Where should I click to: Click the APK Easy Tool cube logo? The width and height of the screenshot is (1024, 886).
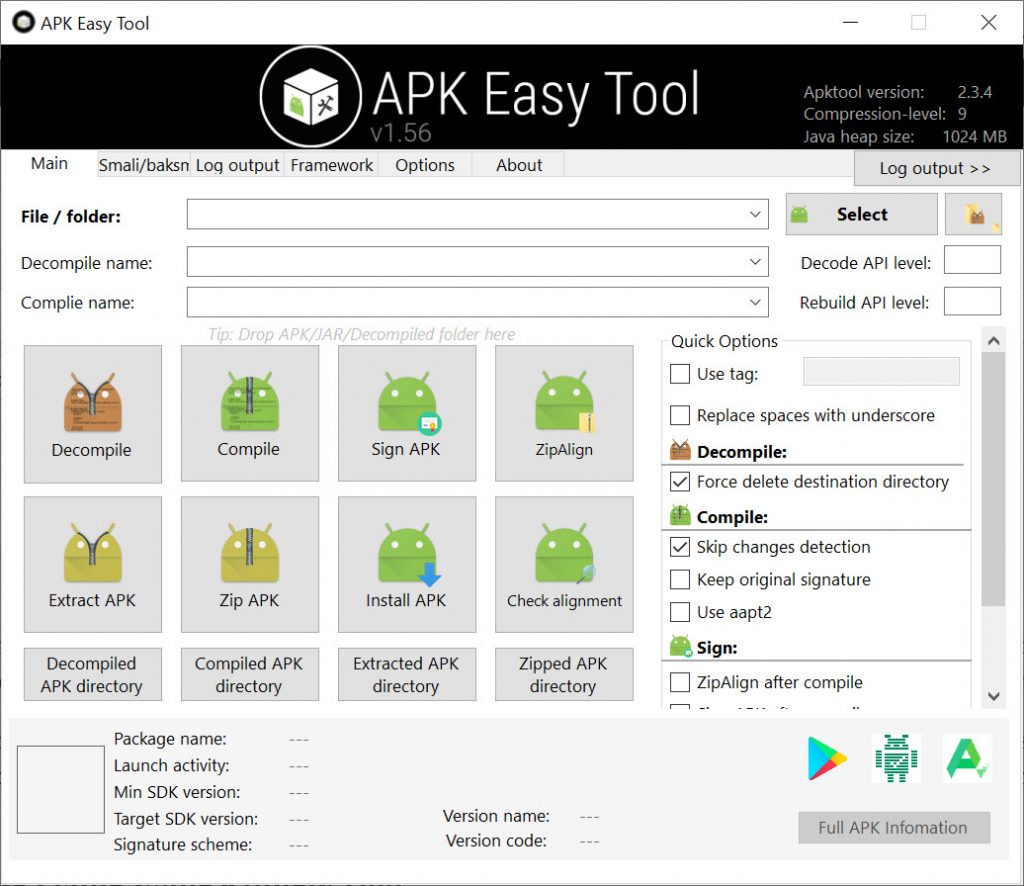click(x=311, y=97)
